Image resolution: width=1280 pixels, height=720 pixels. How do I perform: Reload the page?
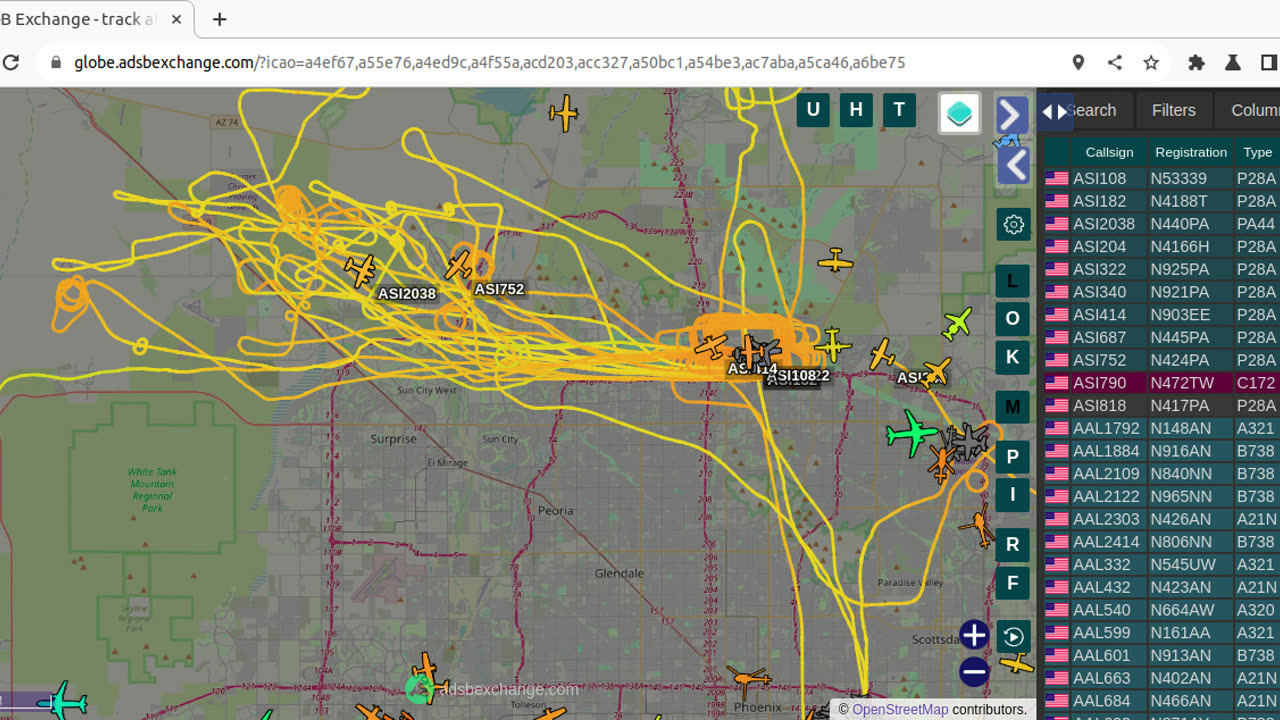click(11, 62)
